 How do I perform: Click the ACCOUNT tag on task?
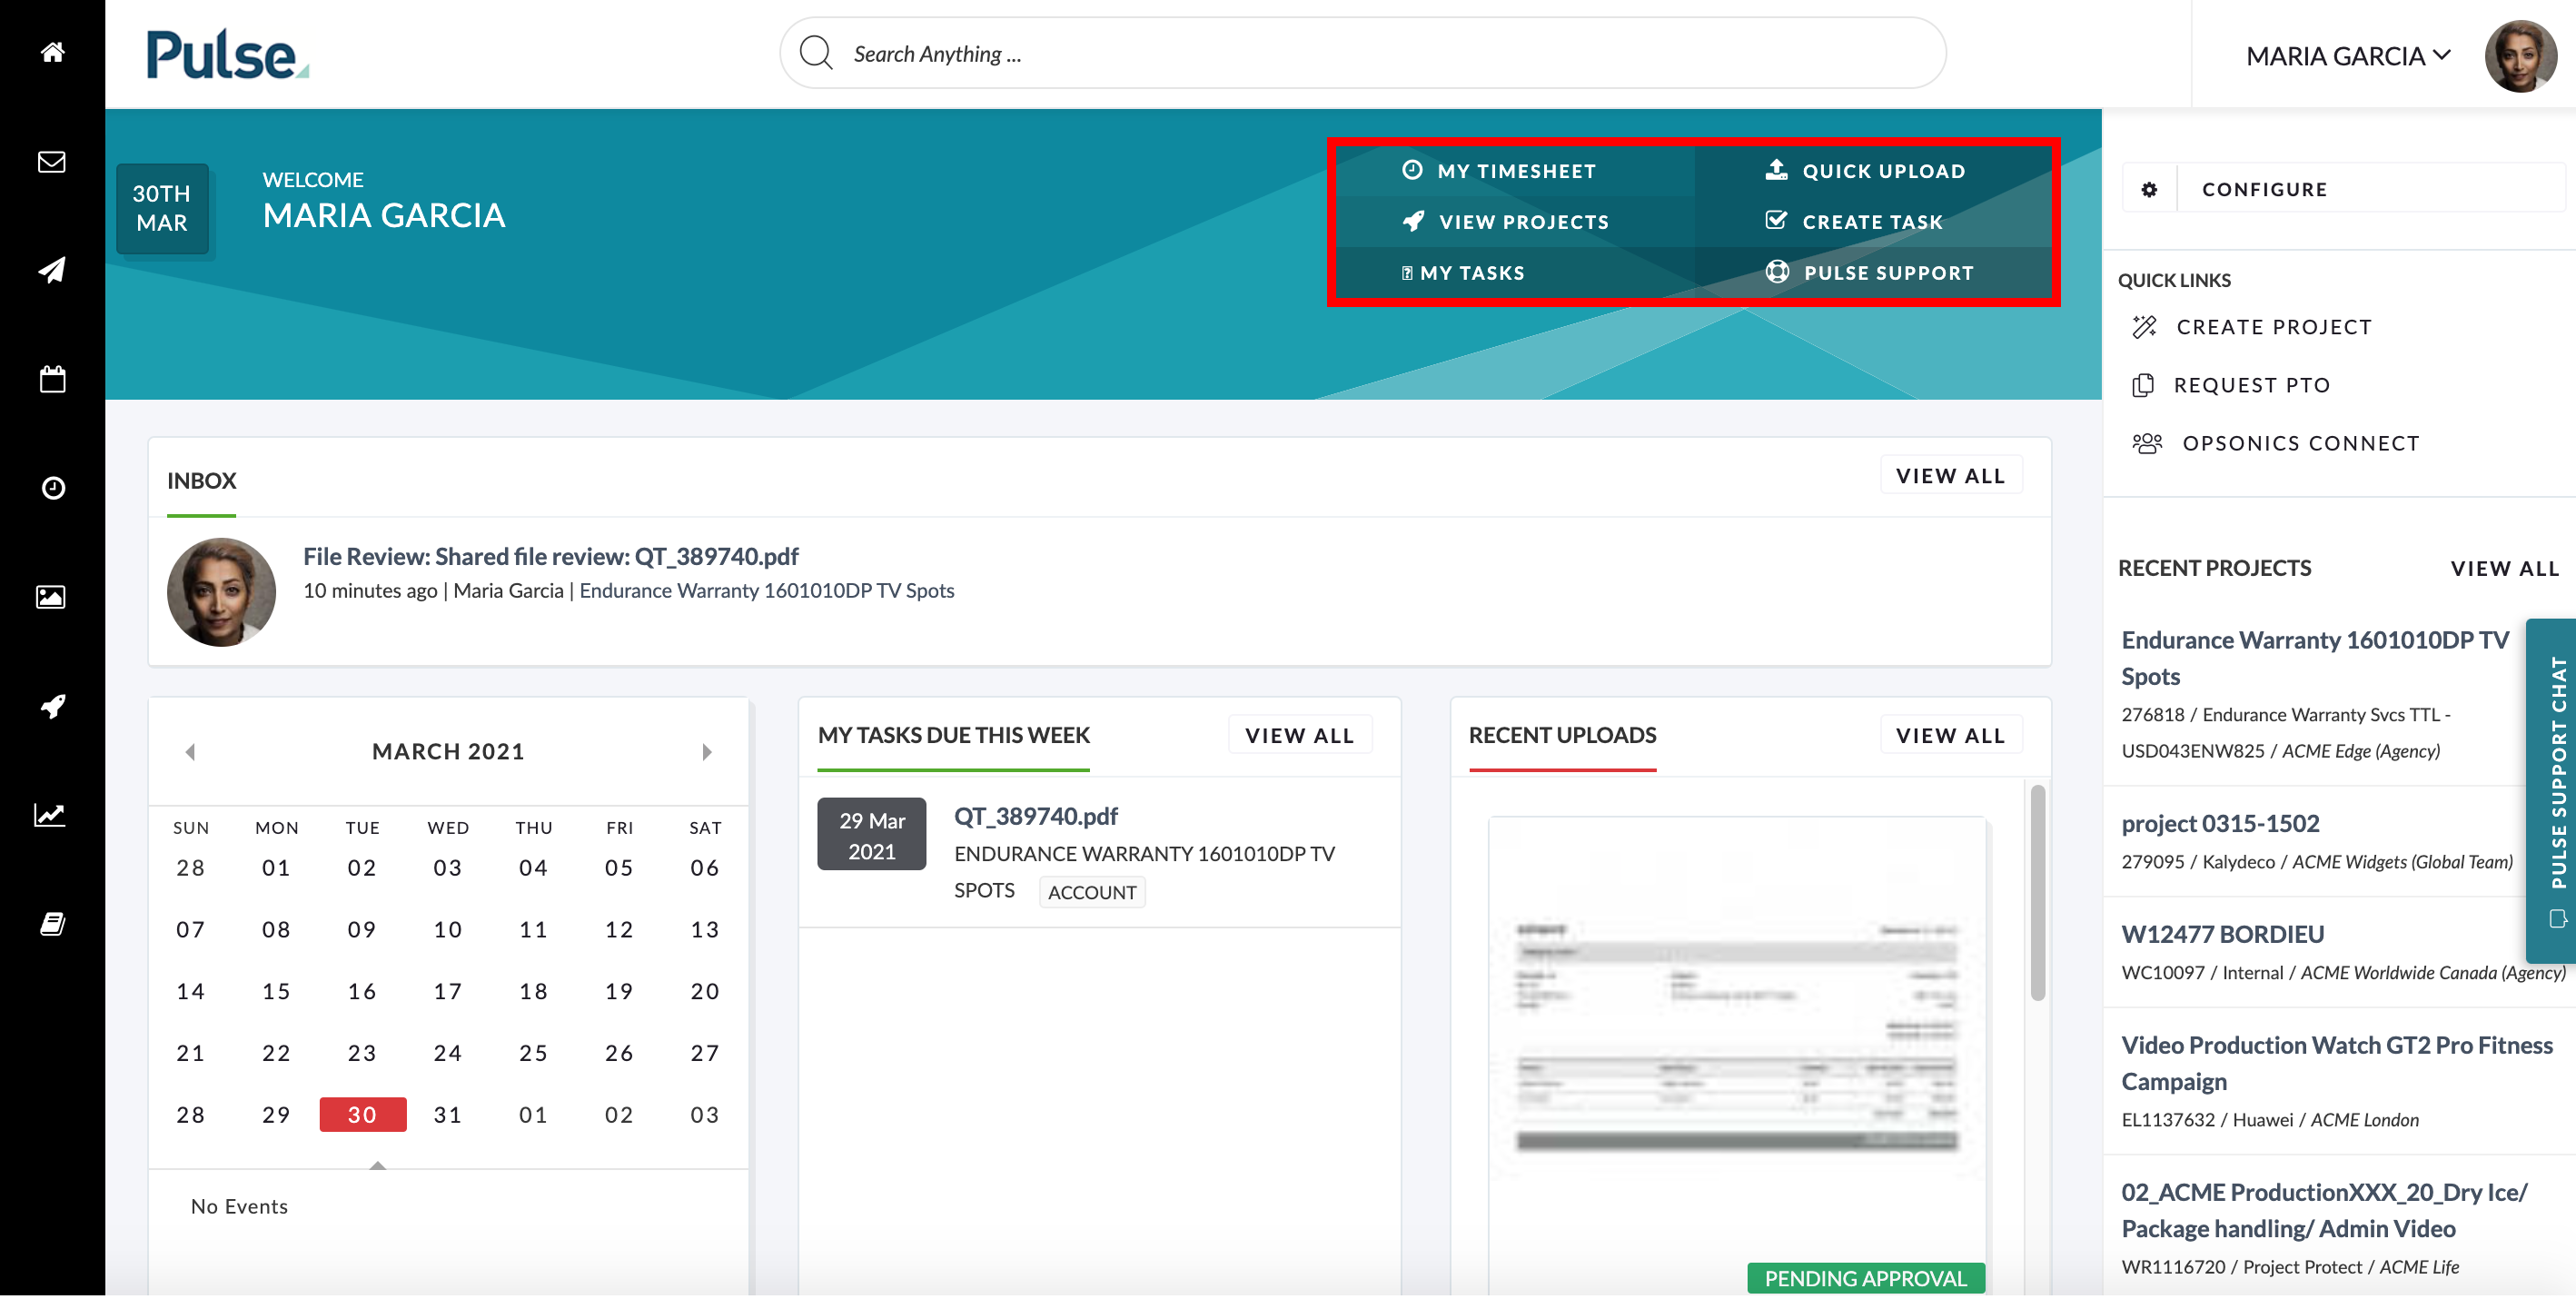point(1092,893)
